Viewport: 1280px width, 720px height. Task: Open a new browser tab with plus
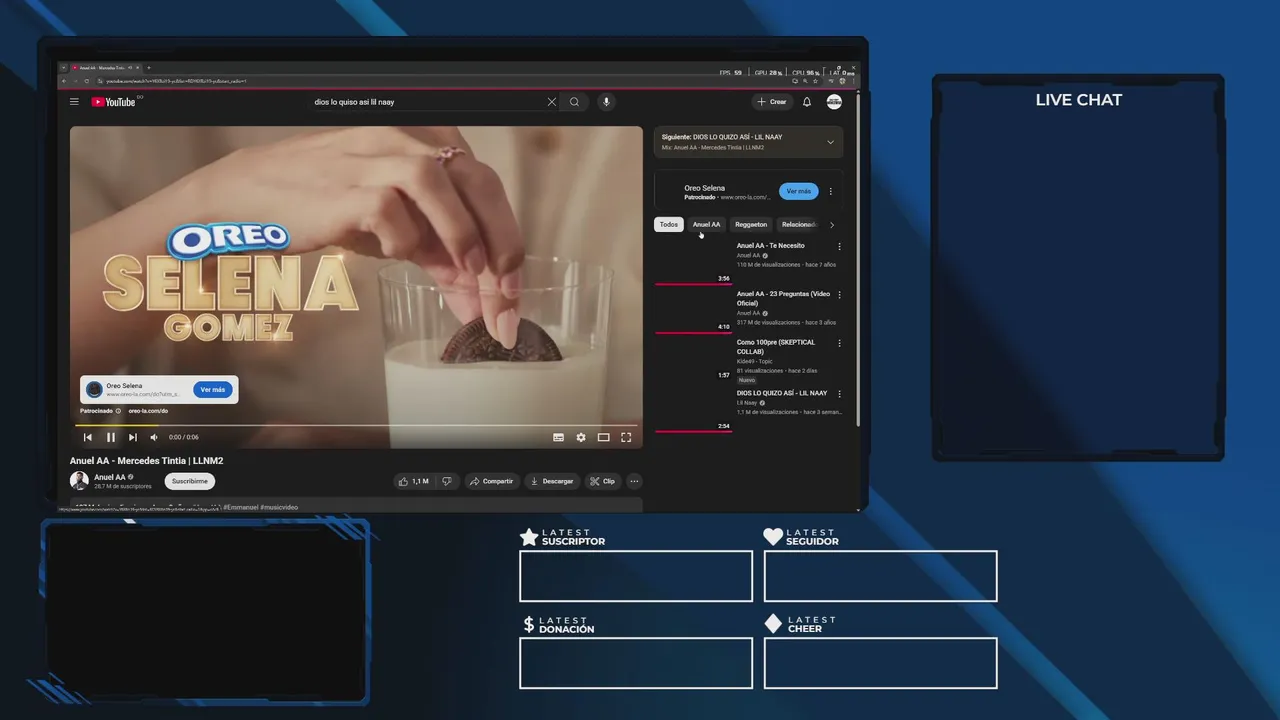148,68
